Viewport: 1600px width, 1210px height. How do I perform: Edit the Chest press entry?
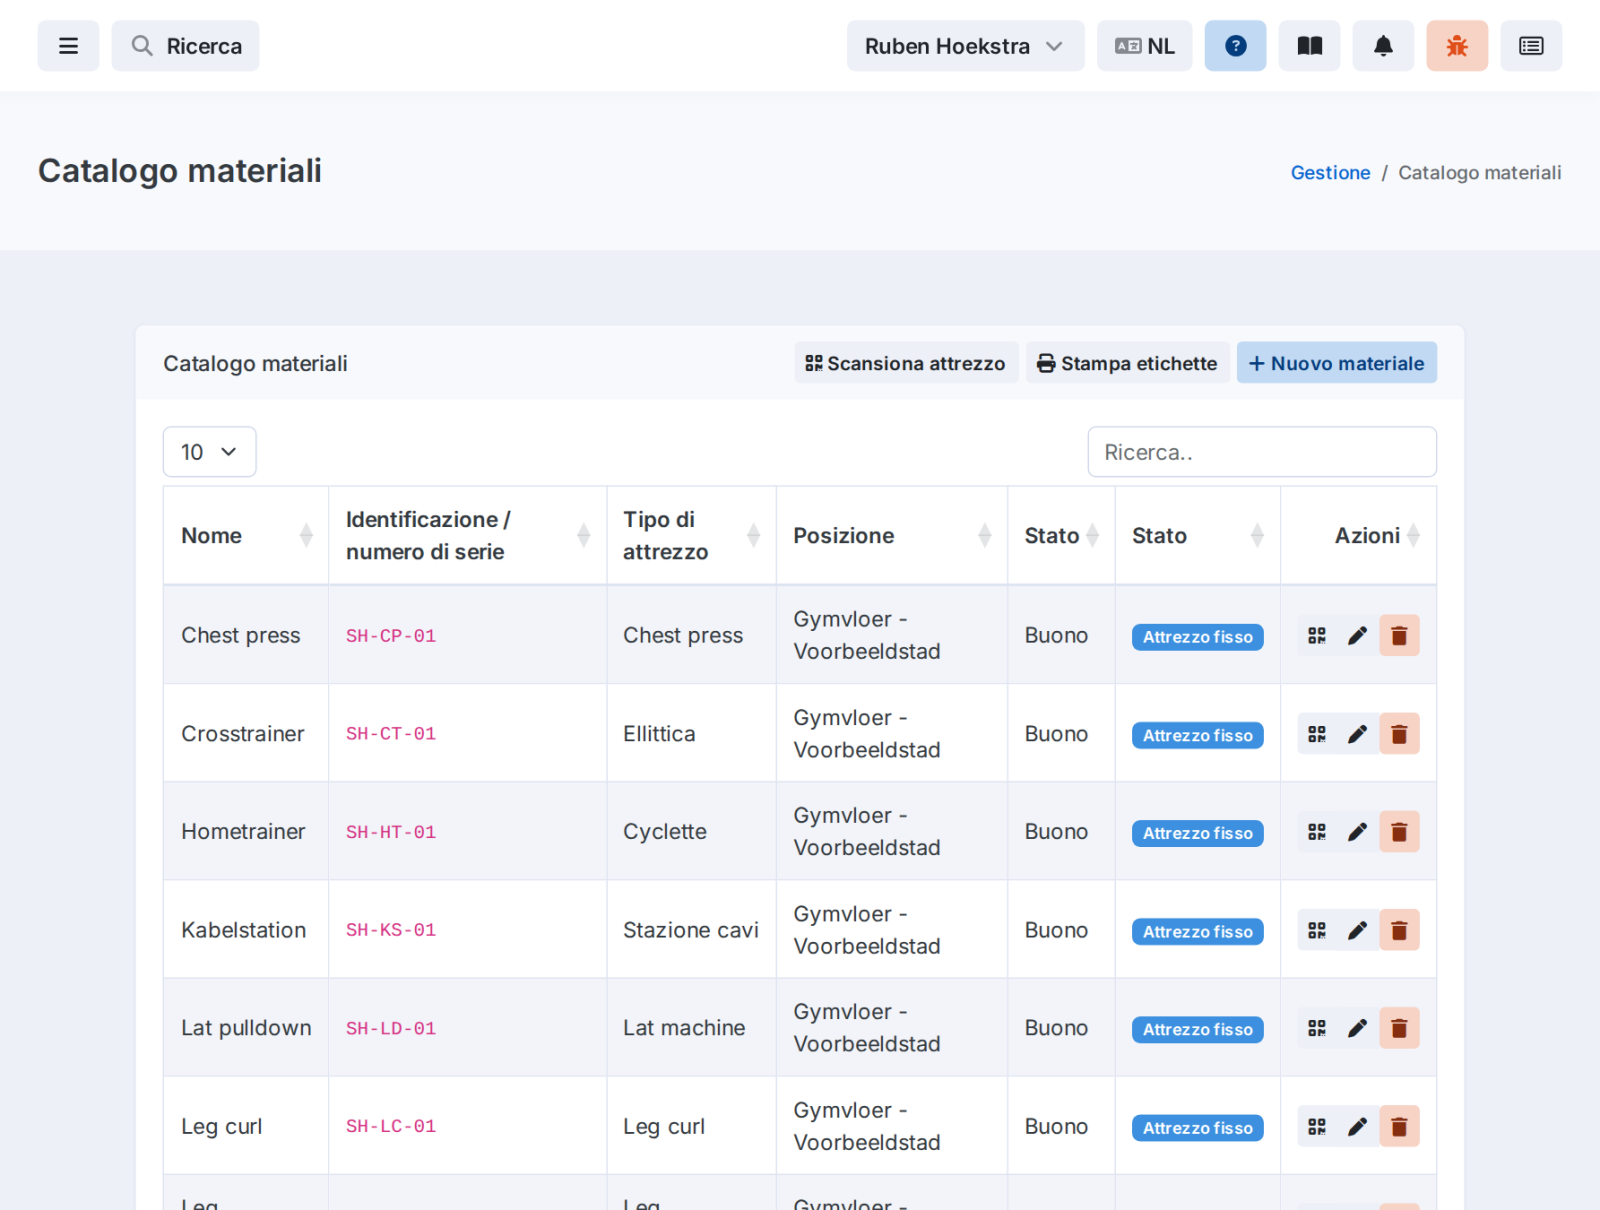(x=1357, y=636)
